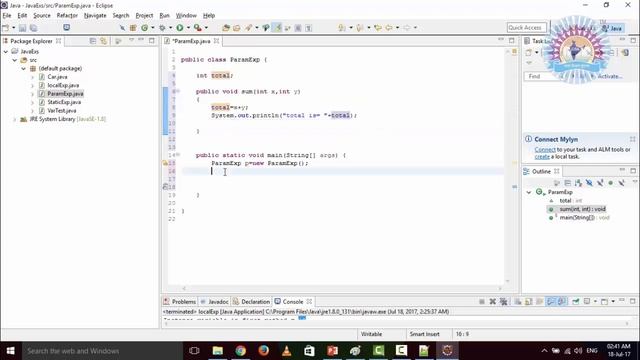Toggle Mark Occurrences in main toolbar
The width and height of the screenshot is (640, 360).
278,28
